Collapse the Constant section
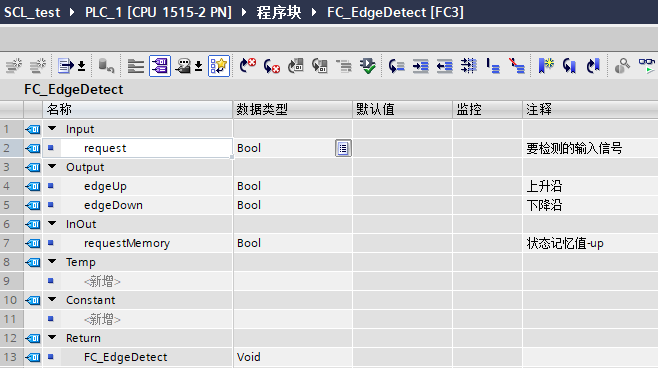 (52, 300)
